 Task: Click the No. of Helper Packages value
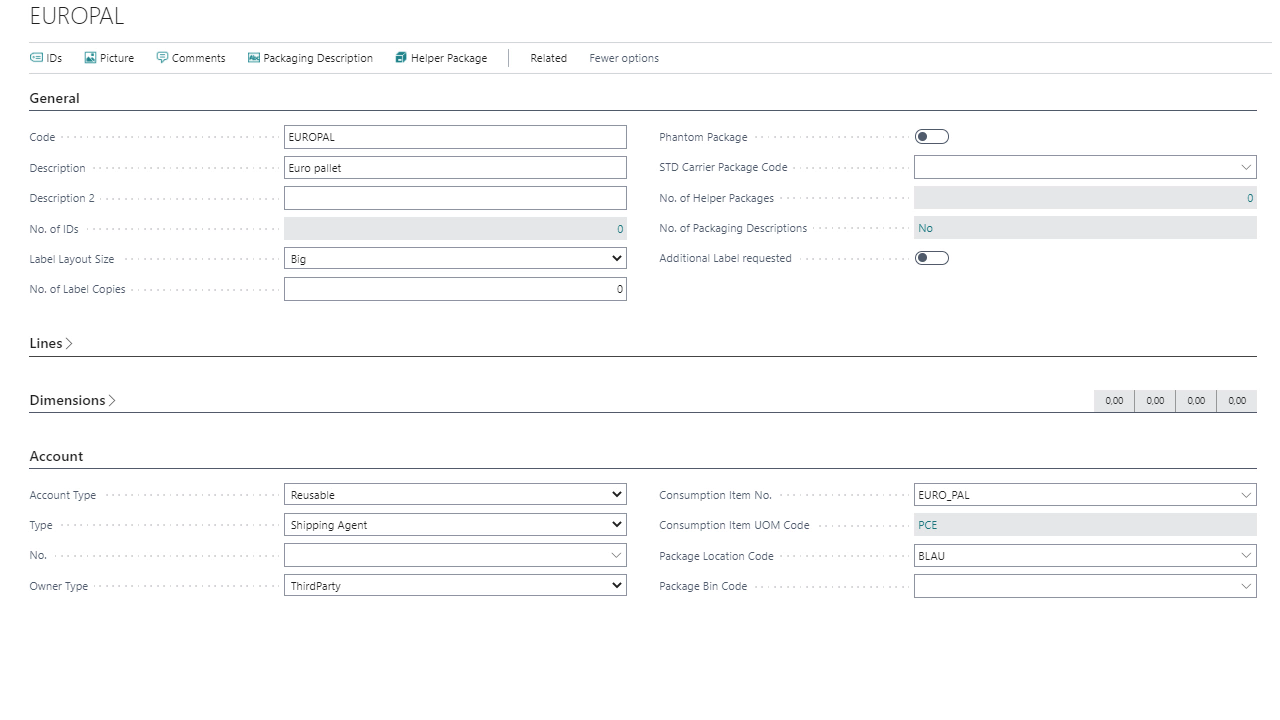[x=1250, y=198]
